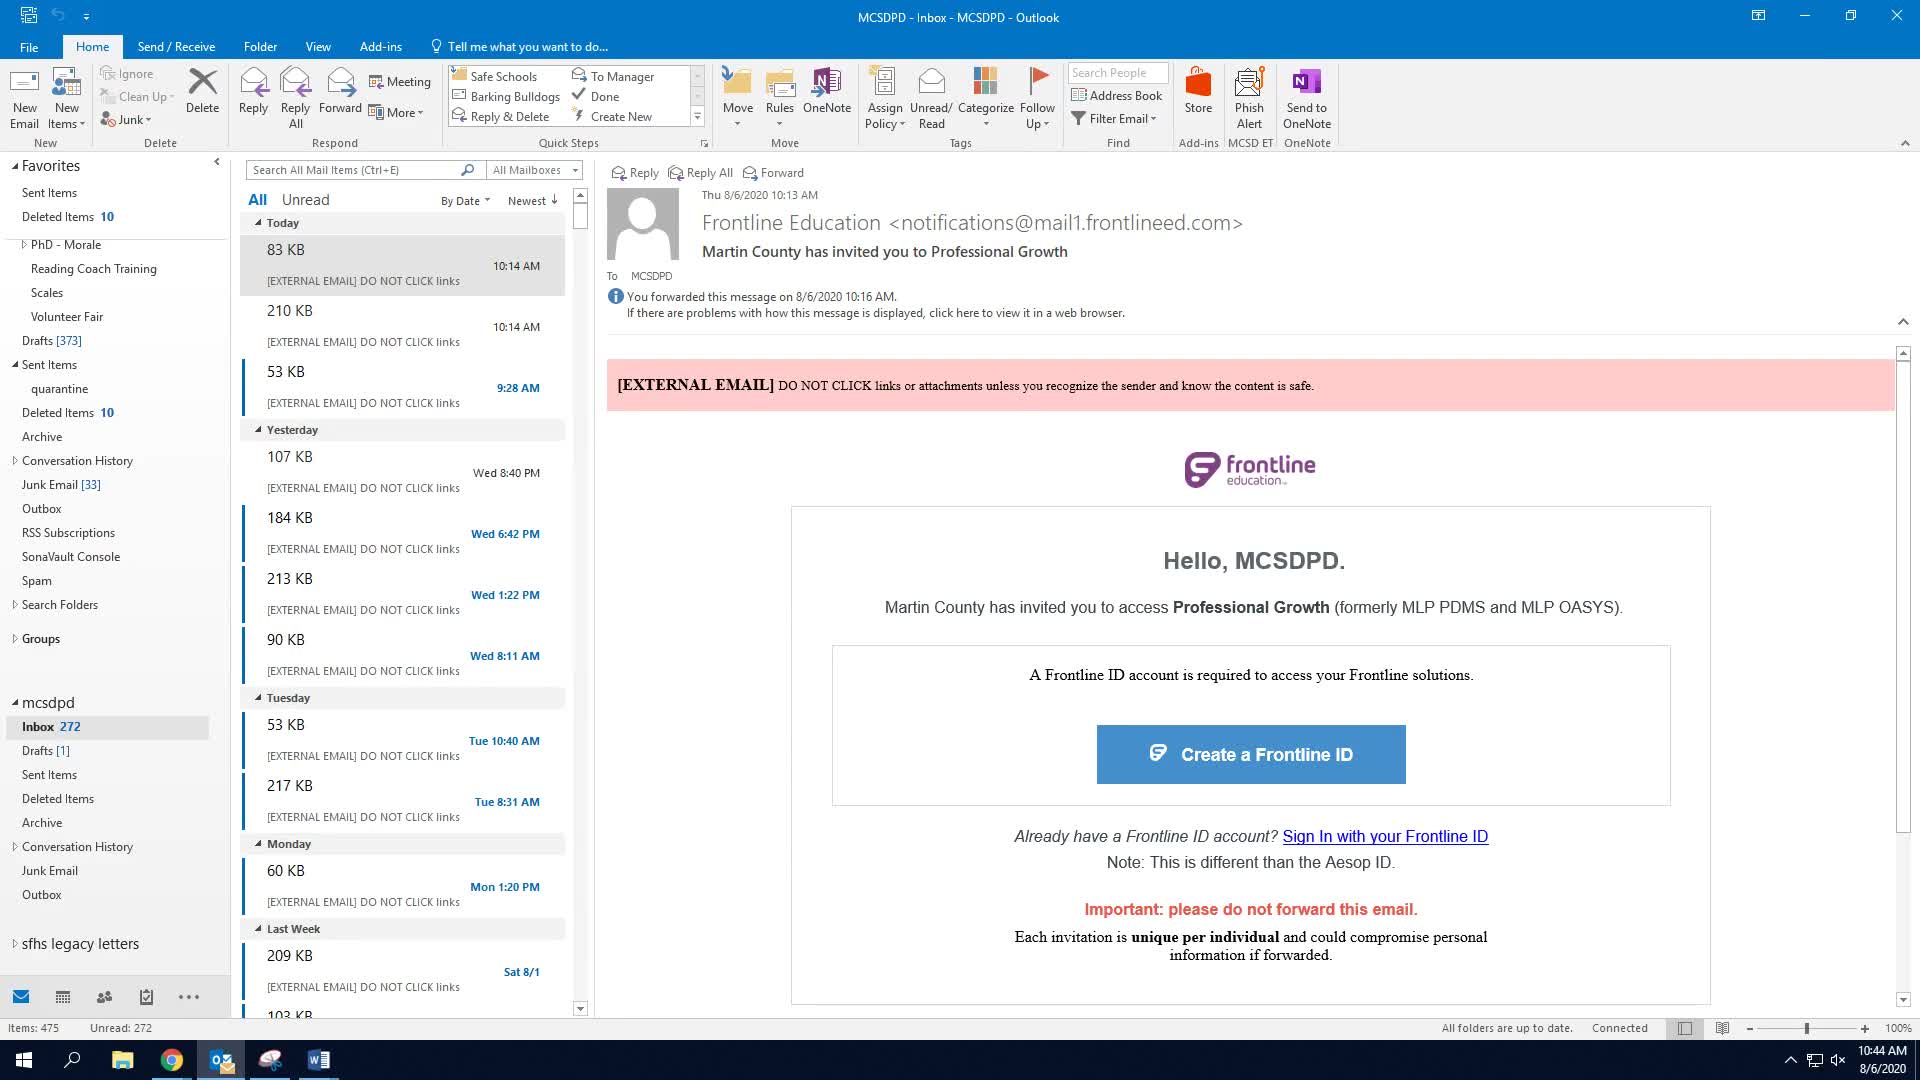Viewport: 1920px width, 1080px height.
Task: Collapse the mcsdpd mailbox tree
Action: [15, 703]
